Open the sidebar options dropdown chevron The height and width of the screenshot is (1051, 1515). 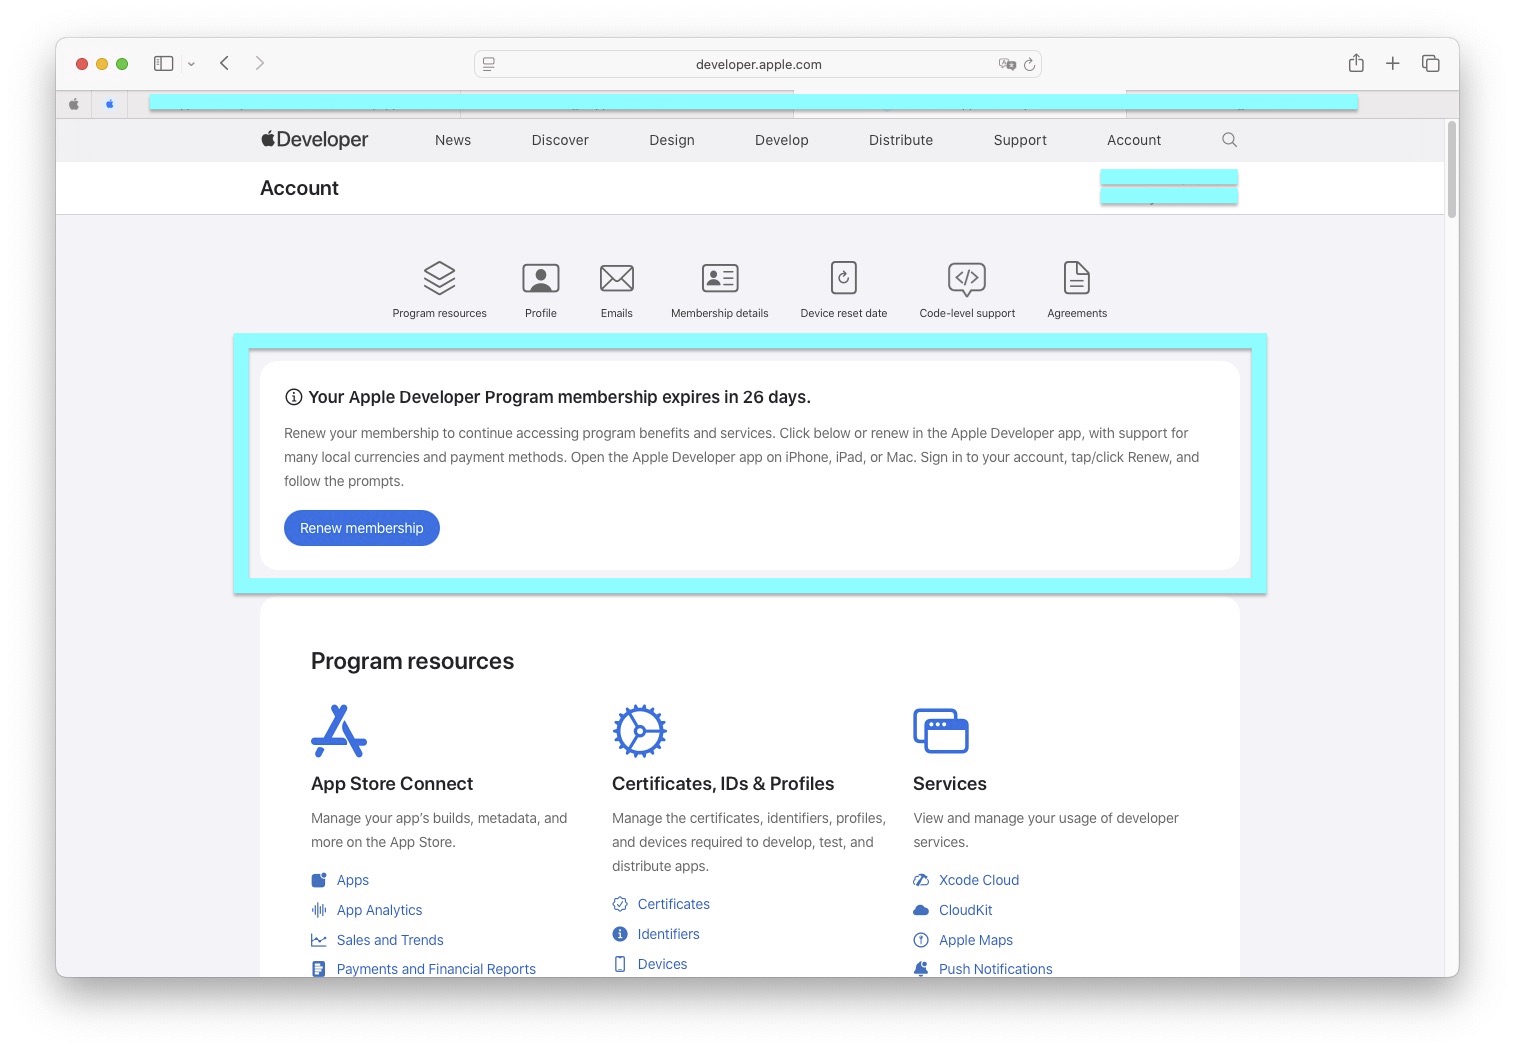tap(191, 64)
